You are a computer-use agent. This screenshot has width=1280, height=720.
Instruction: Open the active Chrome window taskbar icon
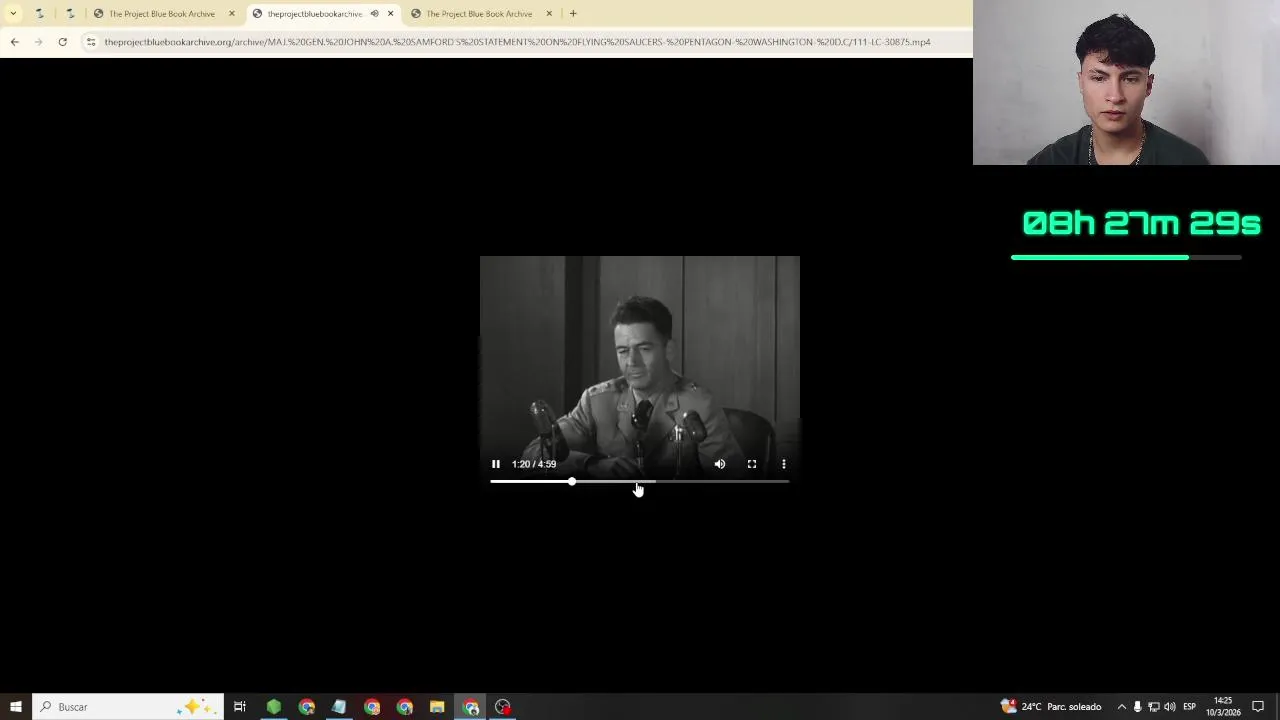click(x=471, y=707)
